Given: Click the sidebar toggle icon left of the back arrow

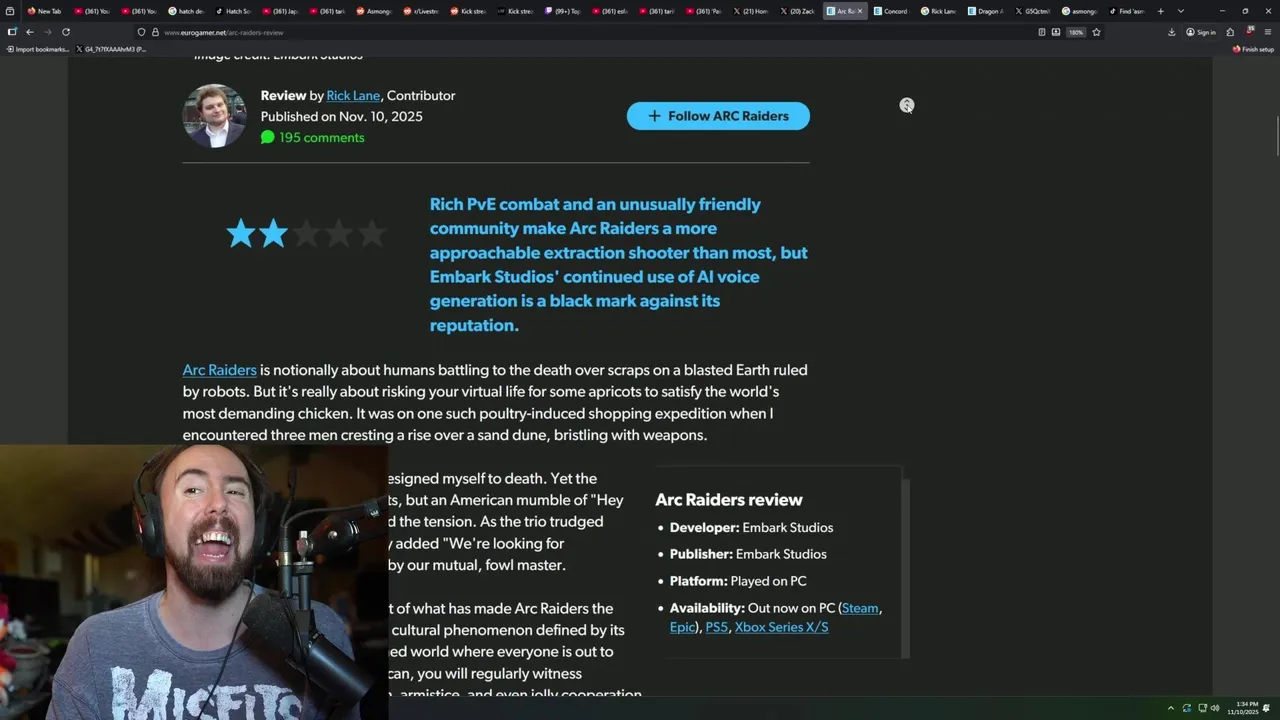Looking at the screenshot, I should point(12,32).
